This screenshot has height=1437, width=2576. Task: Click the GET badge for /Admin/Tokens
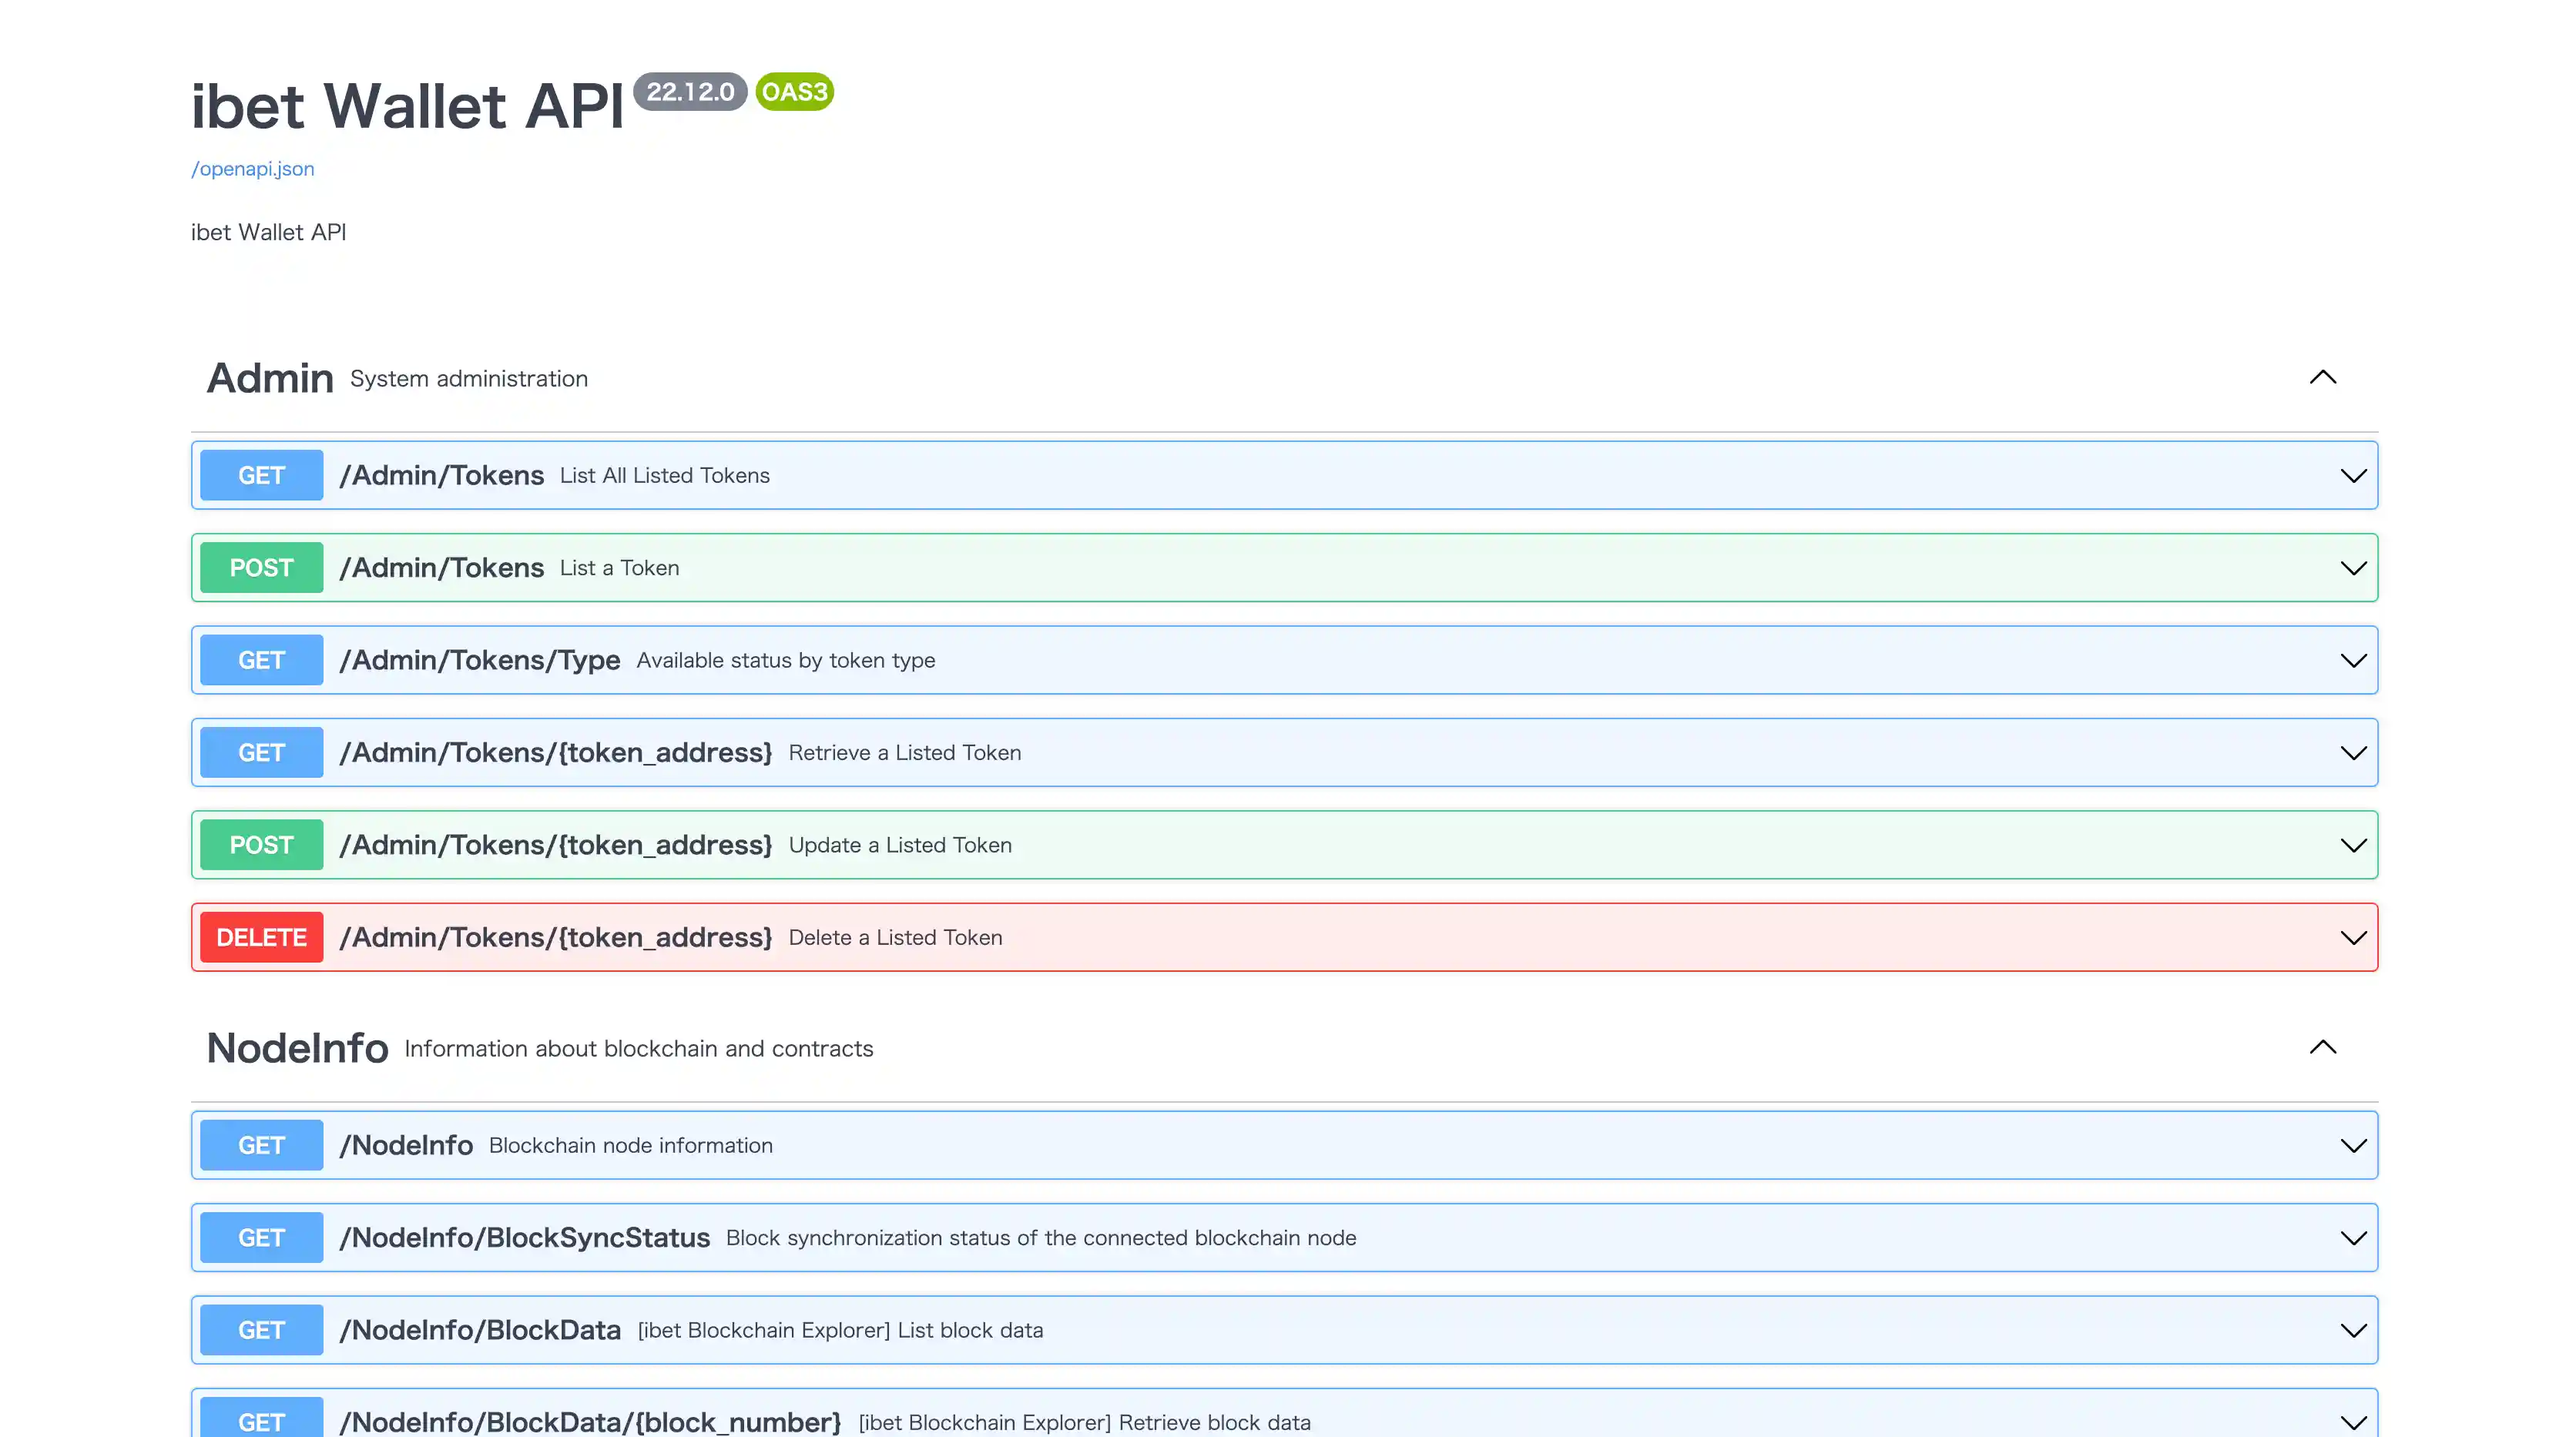click(261, 475)
